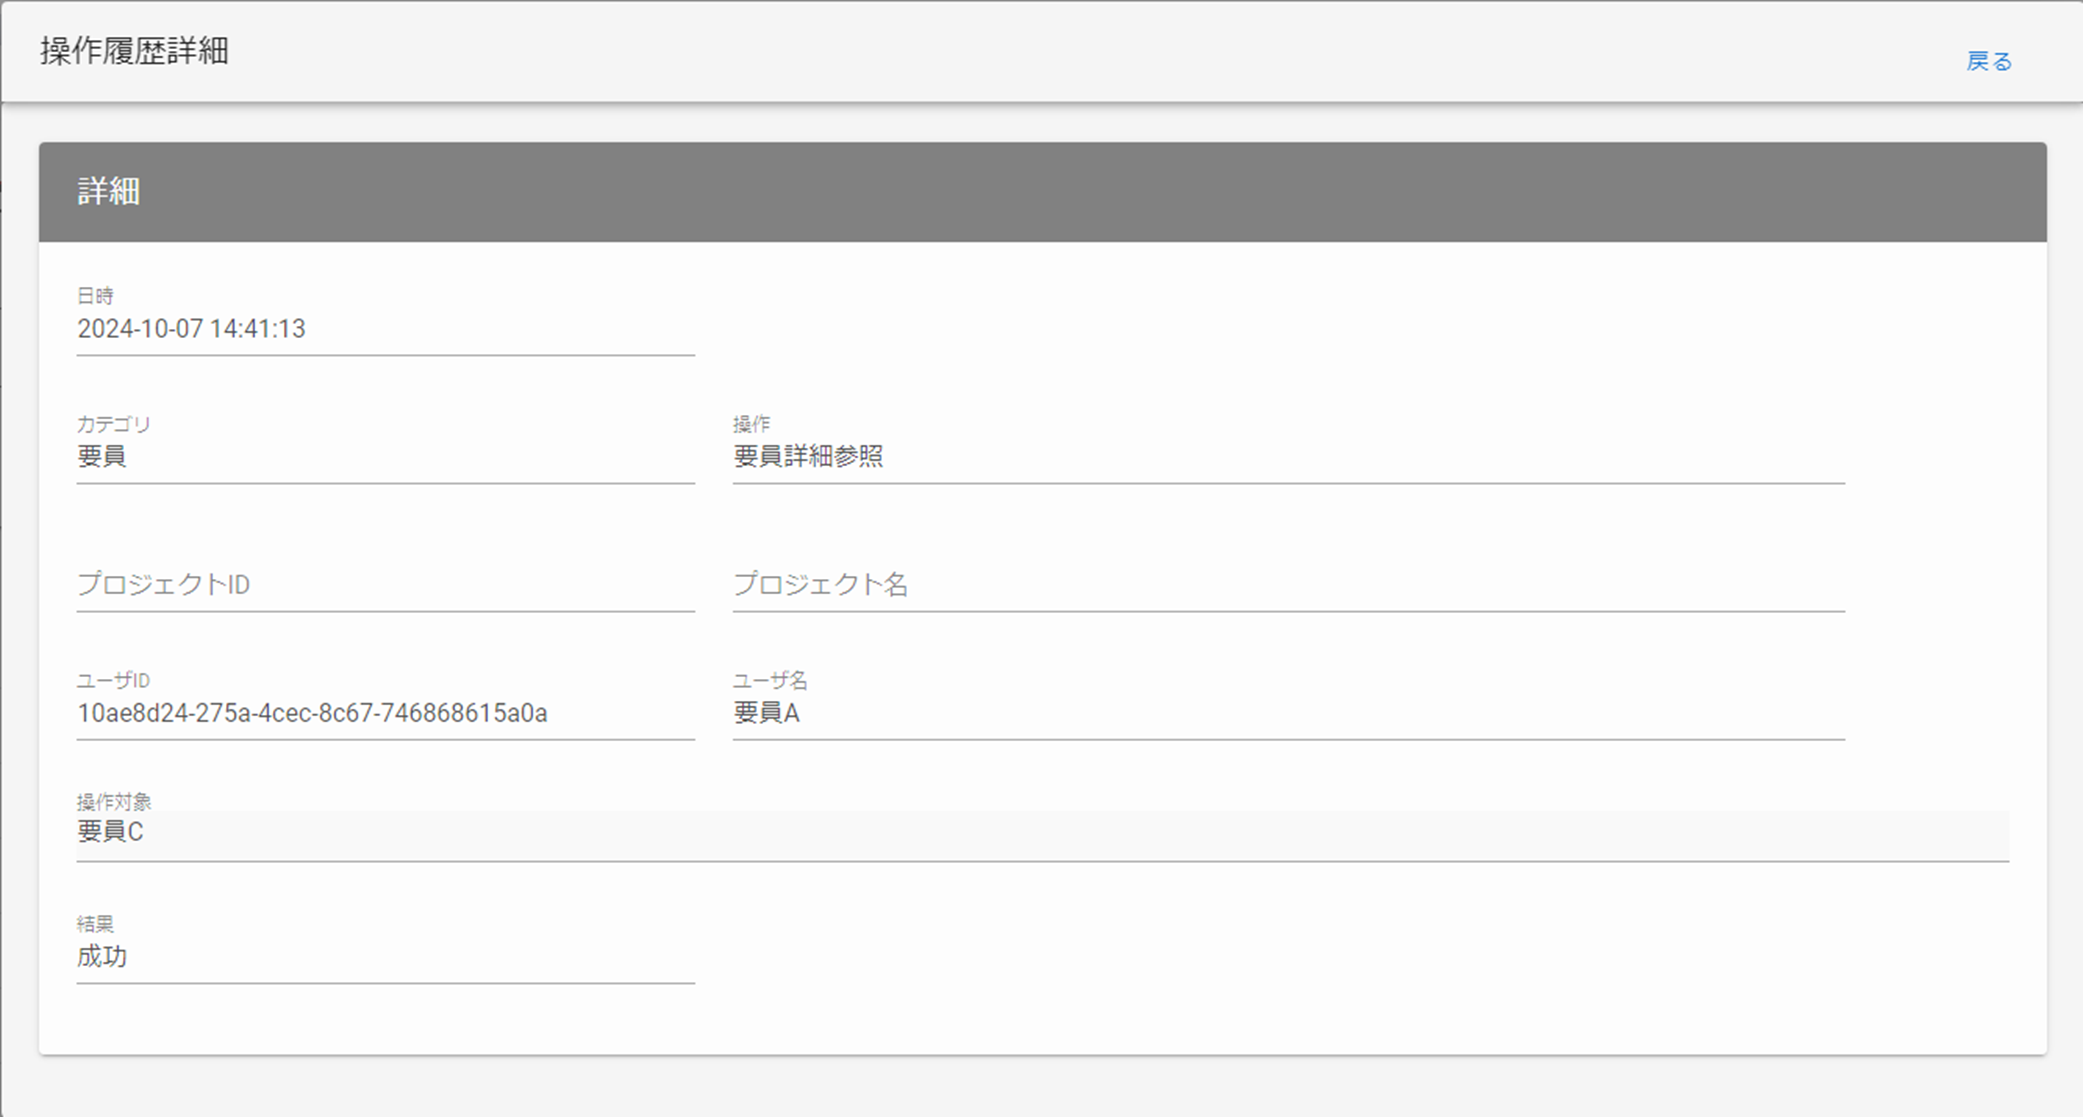This screenshot has width=2083, height=1117.
Task: Click the gray 詳細 card header
Action: [1042, 192]
